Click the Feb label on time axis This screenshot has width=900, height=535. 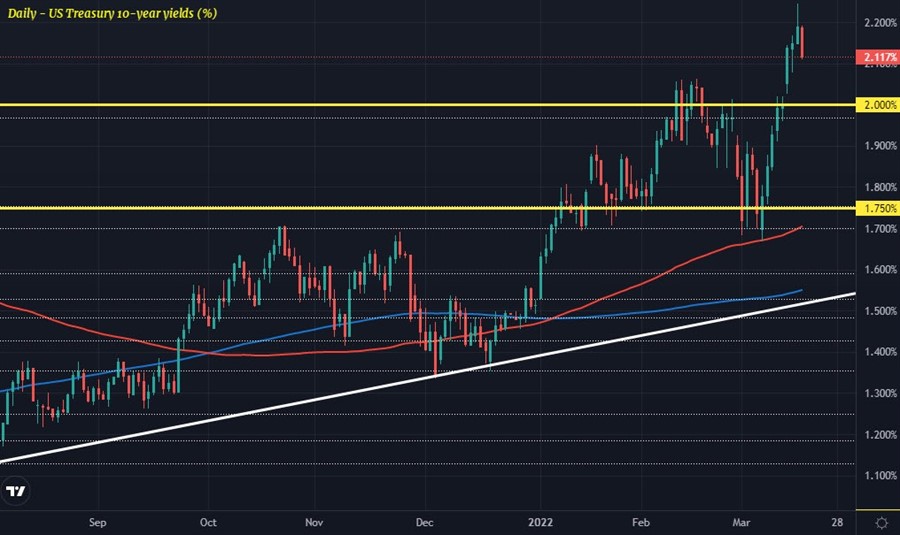coord(643,522)
